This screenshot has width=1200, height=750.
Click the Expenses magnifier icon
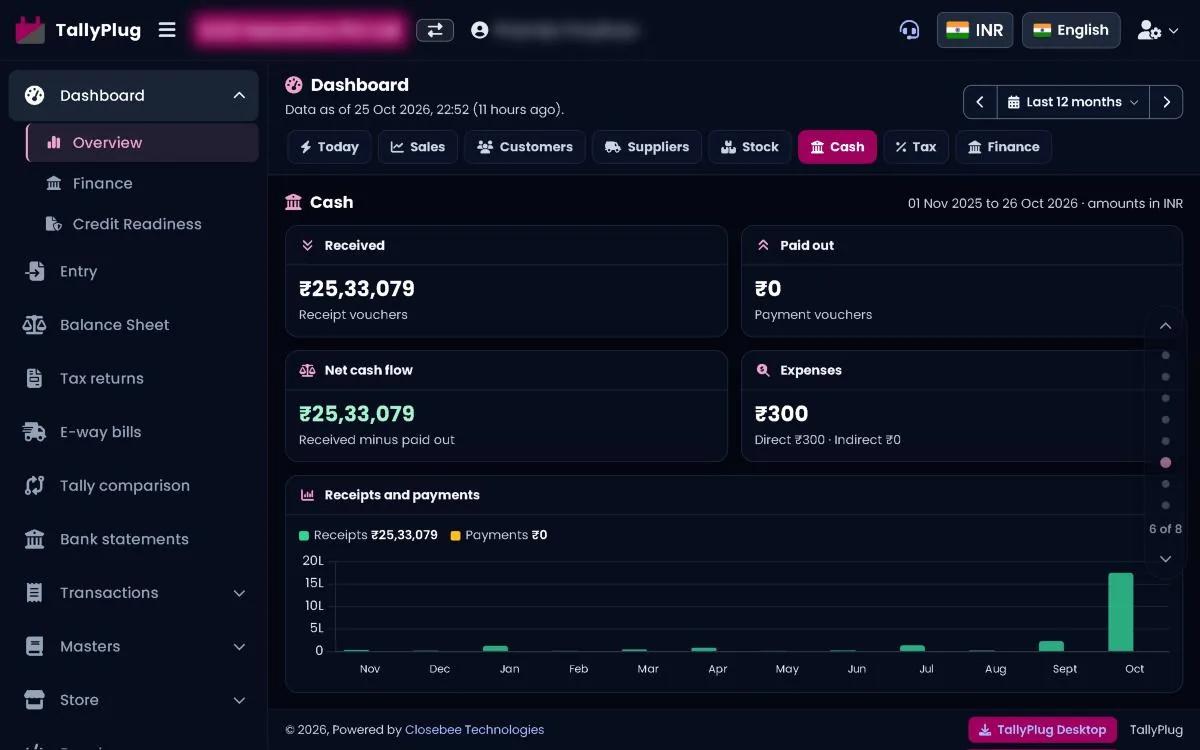click(x=763, y=370)
